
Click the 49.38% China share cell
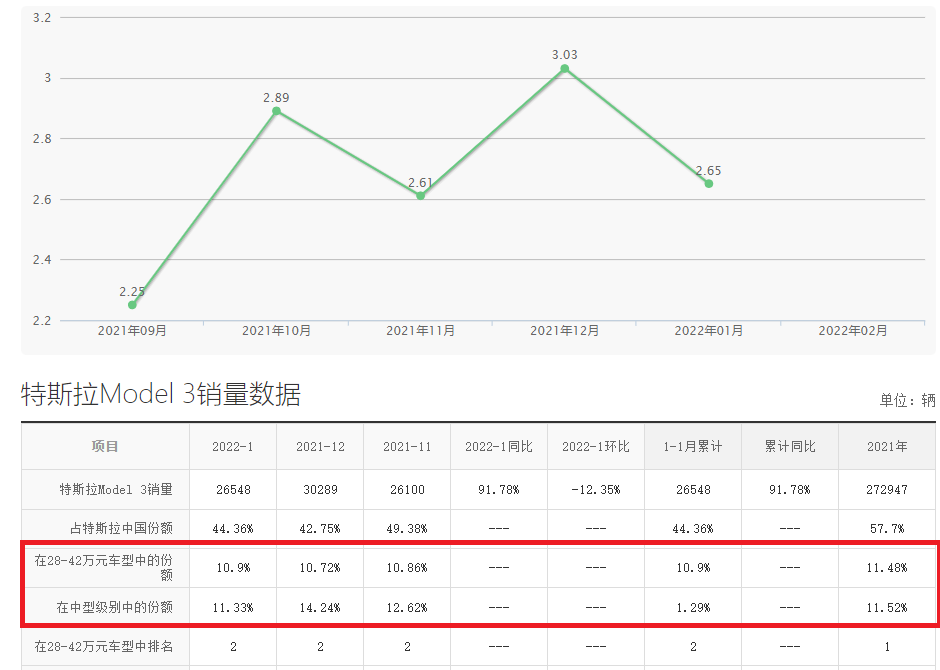coord(407,529)
